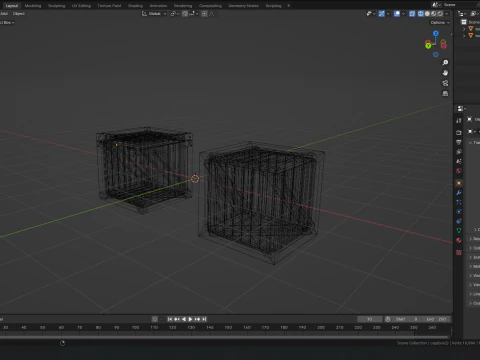Switch to the Rendering workspace tab
This screenshot has width=480, height=360.
pos(183,6)
